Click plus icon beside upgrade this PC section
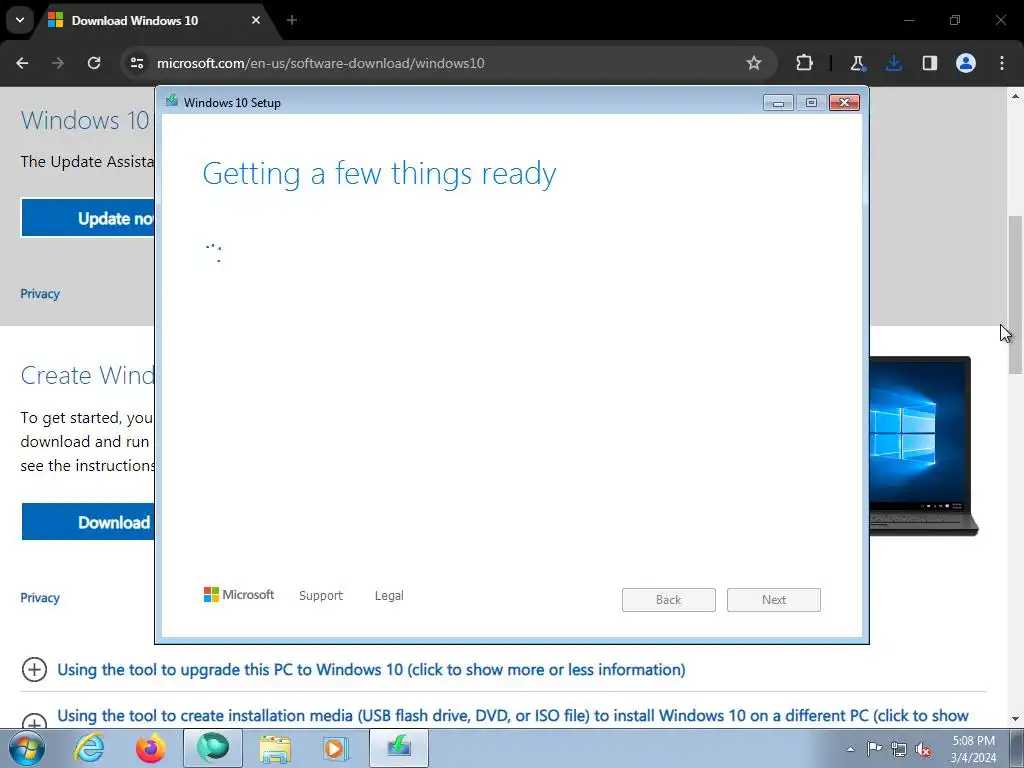The width and height of the screenshot is (1024, 768). (34, 669)
